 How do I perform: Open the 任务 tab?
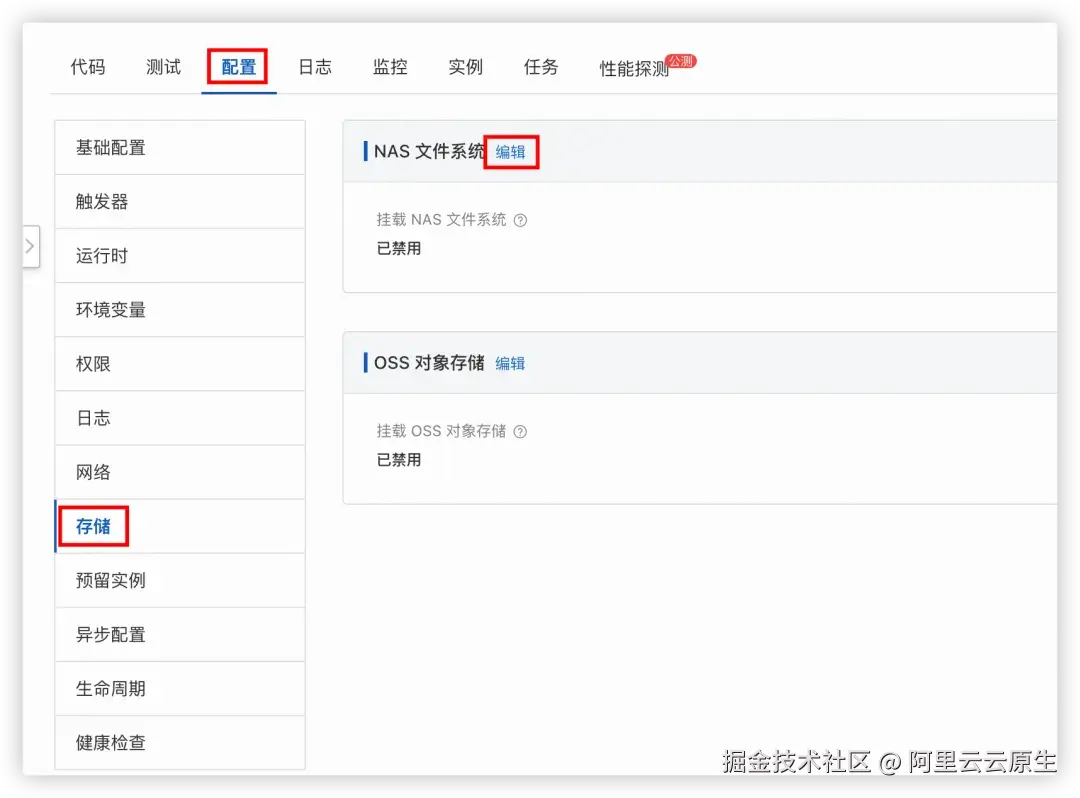click(539, 66)
